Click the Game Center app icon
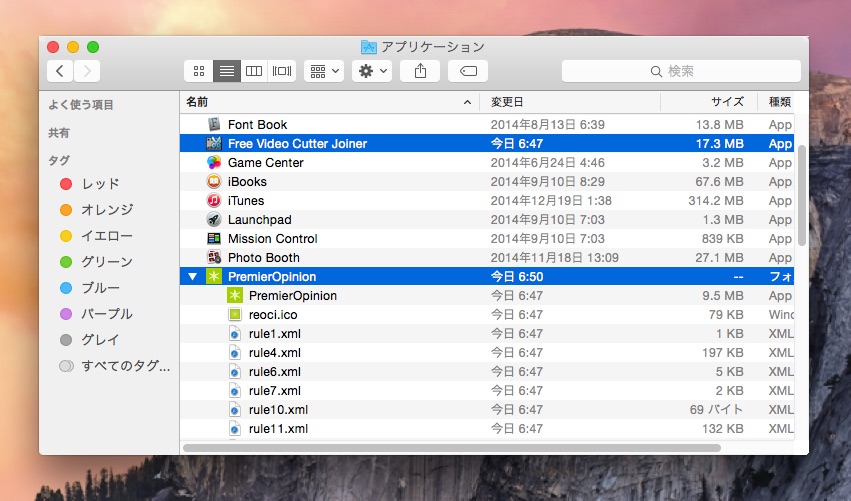Image resolution: width=851 pixels, height=501 pixels. [214, 162]
